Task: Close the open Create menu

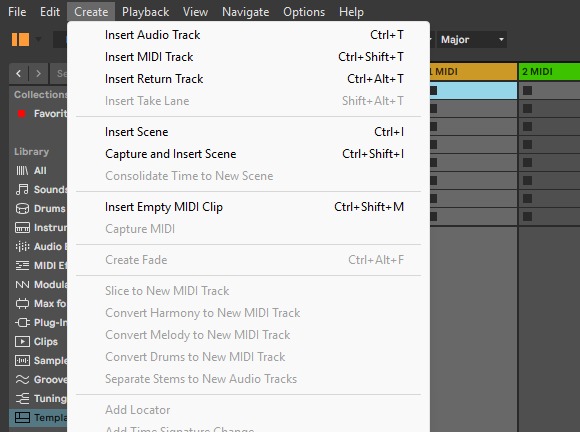Action: click(x=91, y=12)
